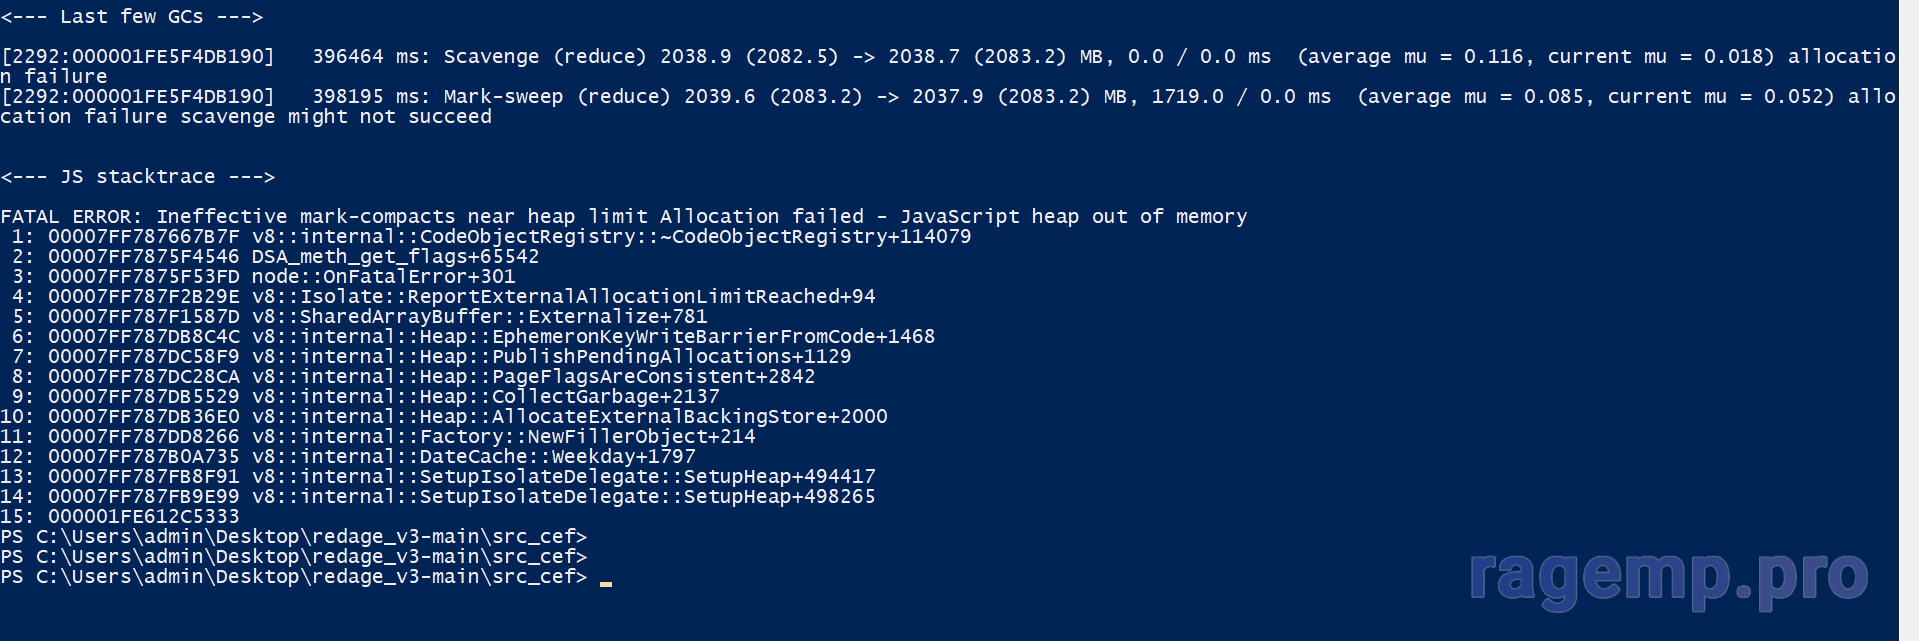The image size is (1919, 641).
Task: Click the FATAL ERROR heap out of memory line
Action: click(624, 217)
